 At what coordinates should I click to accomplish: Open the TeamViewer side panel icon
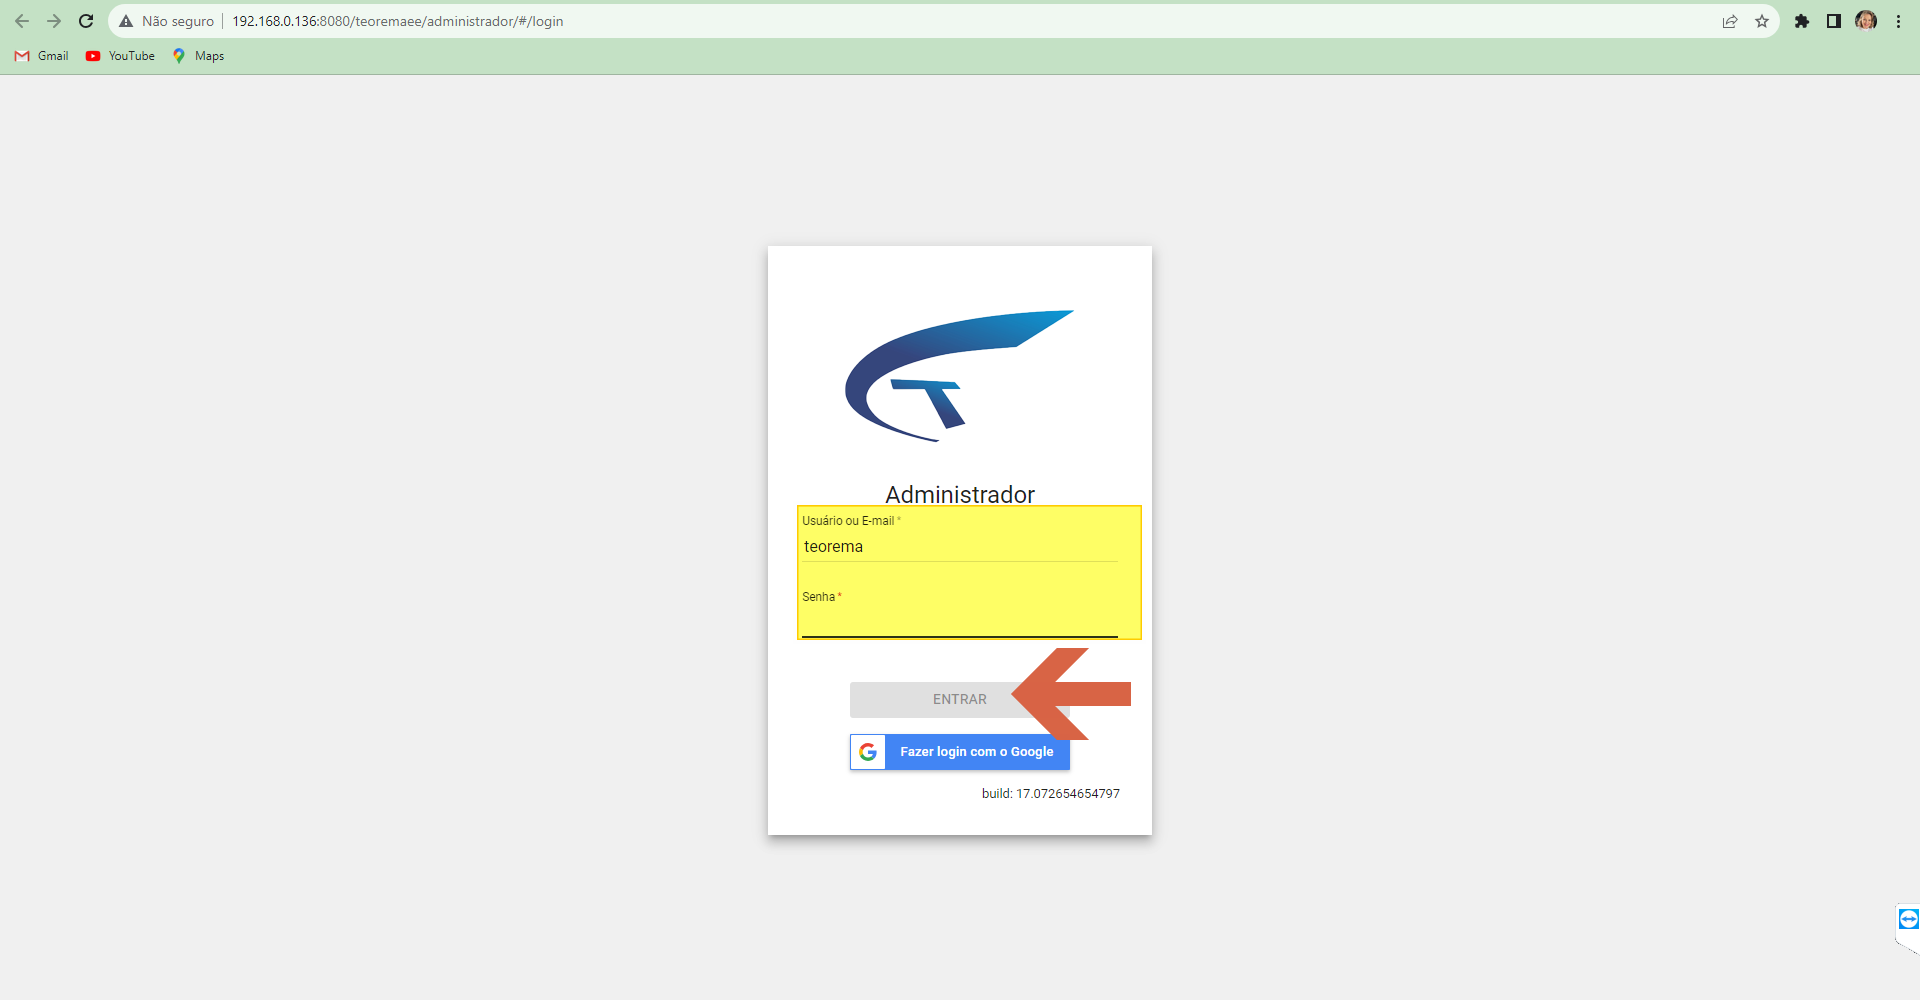1908,919
